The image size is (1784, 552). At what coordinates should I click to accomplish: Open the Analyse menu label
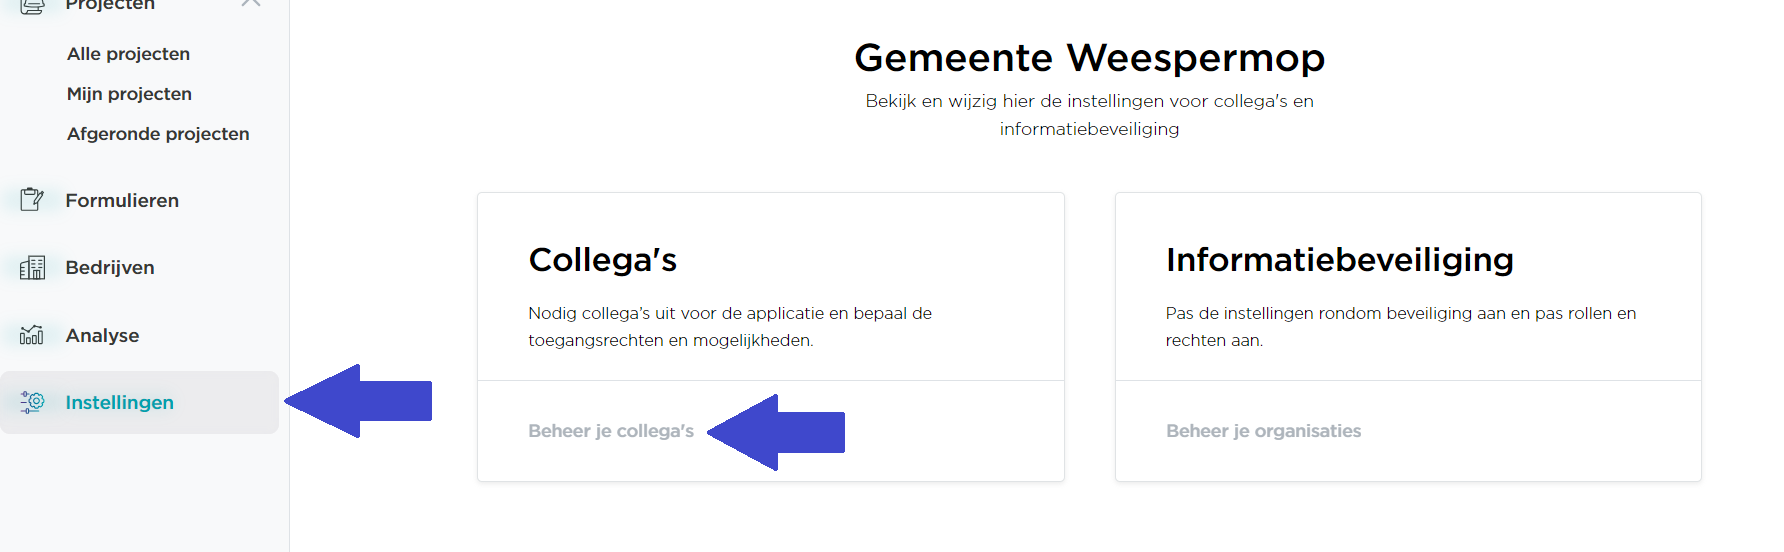click(102, 335)
